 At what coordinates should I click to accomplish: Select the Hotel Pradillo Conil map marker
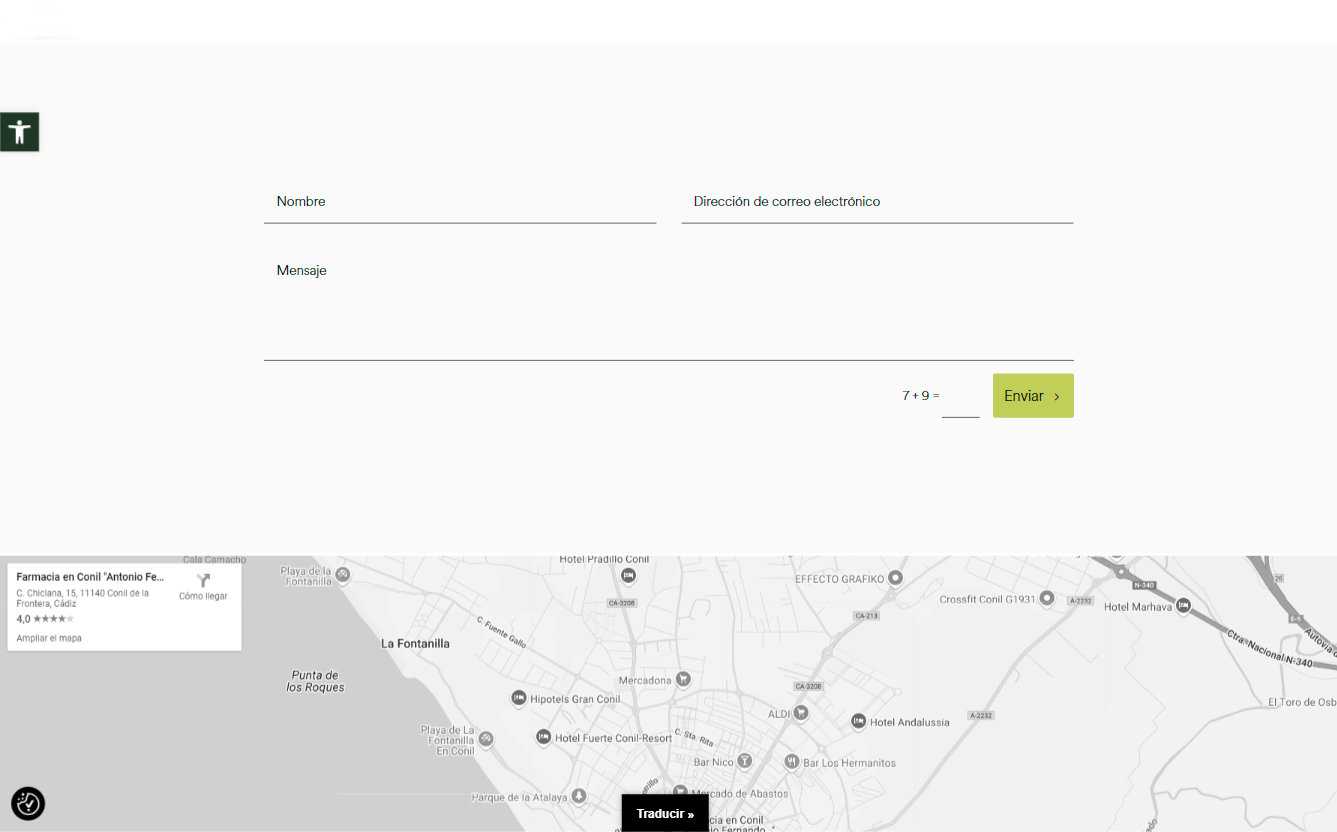628,575
